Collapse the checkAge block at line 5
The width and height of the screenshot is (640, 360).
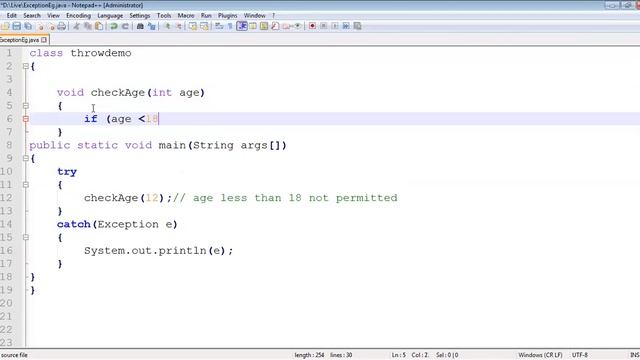pyautogui.click(x=26, y=106)
